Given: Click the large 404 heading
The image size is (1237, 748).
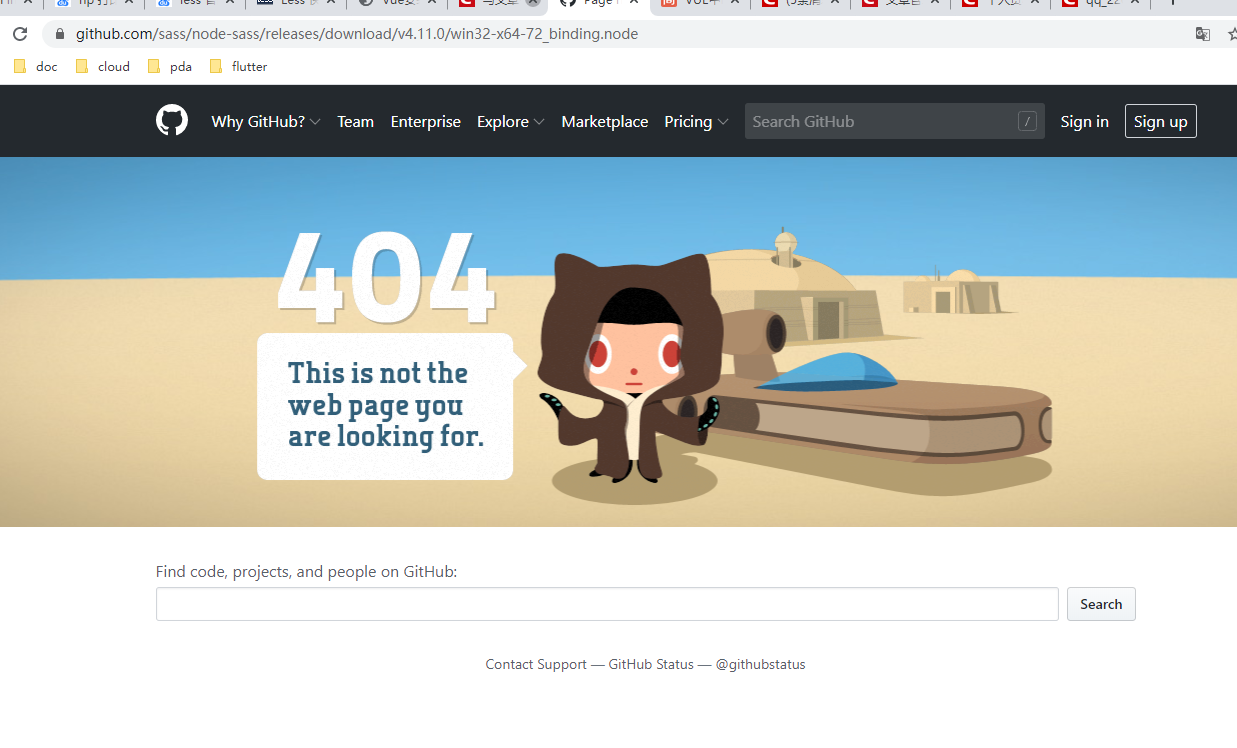Looking at the screenshot, I should pyautogui.click(x=386, y=279).
